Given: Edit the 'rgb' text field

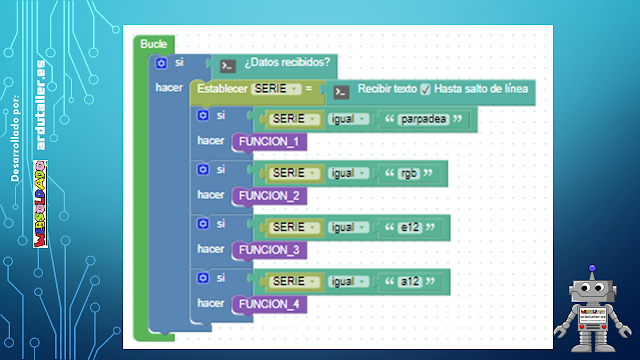Looking at the screenshot, I should point(408,173).
